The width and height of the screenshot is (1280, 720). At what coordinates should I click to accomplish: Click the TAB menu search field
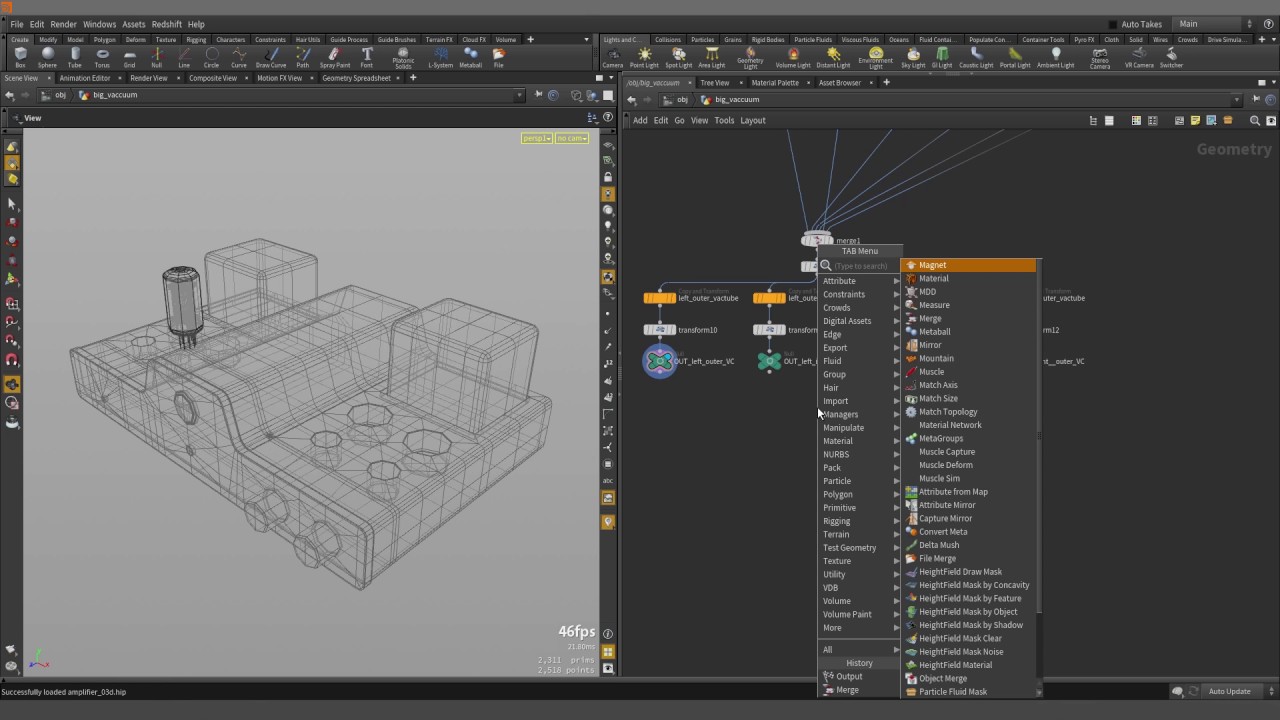click(x=863, y=266)
